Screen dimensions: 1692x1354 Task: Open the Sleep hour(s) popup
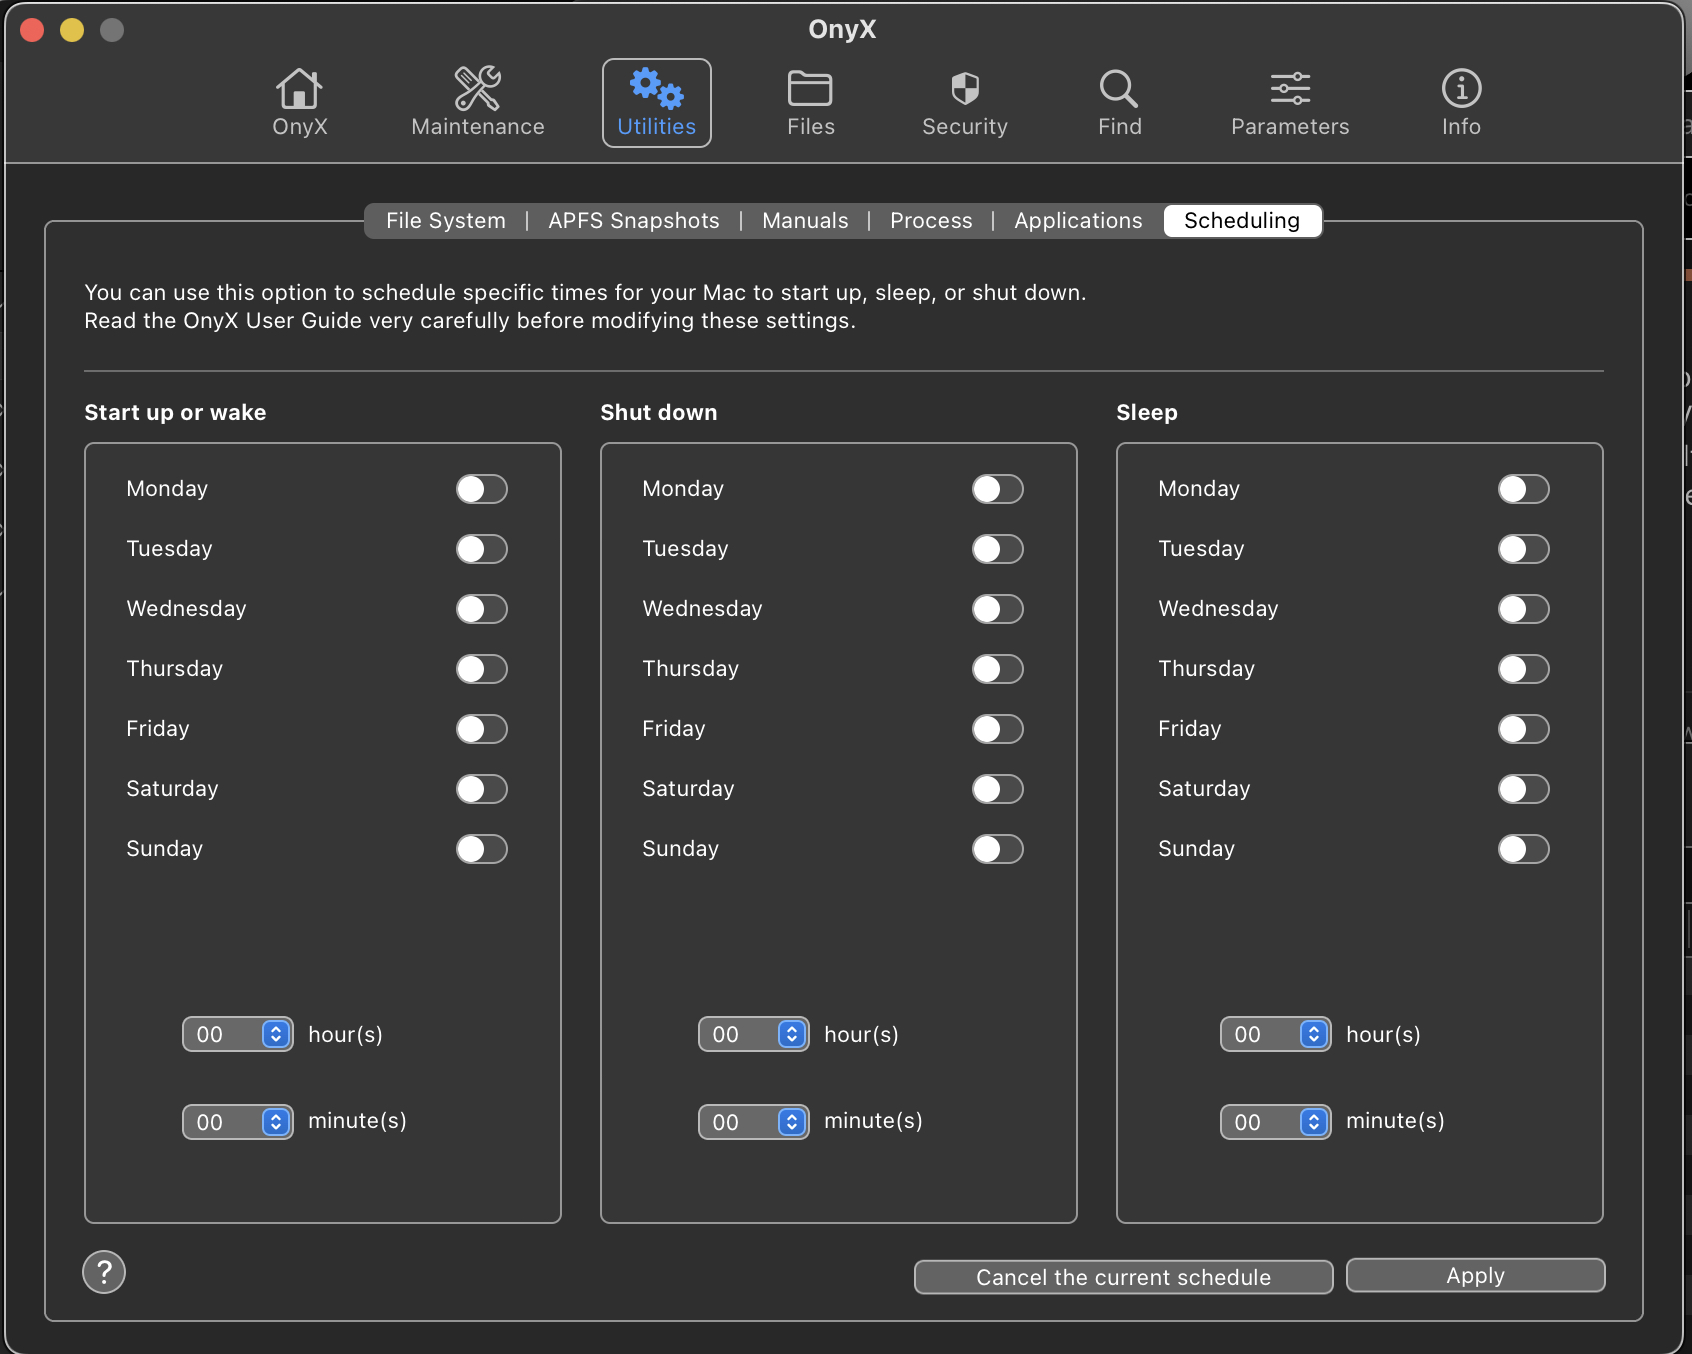(x=1276, y=1034)
